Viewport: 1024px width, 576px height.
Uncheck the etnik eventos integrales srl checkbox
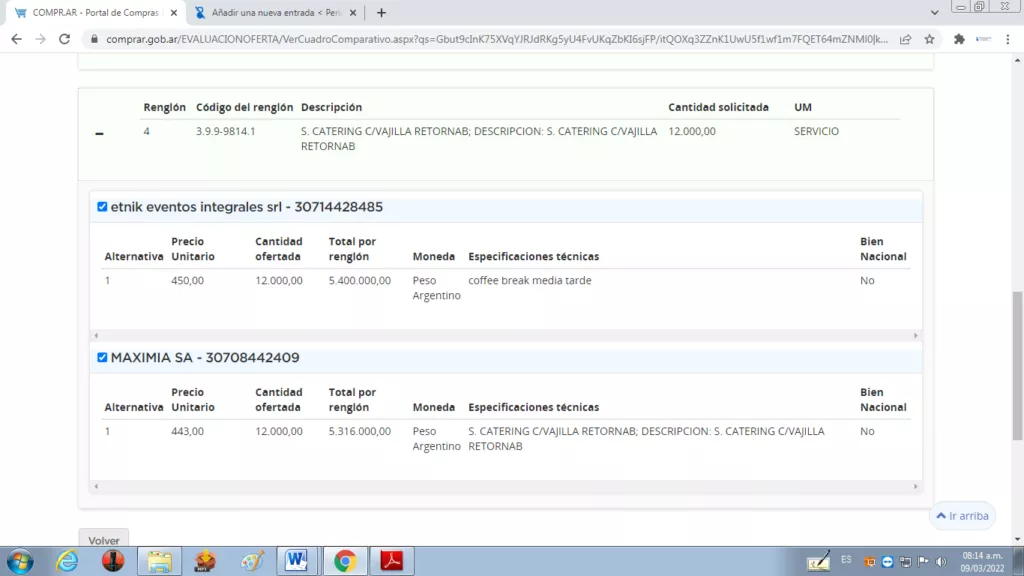pyautogui.click(x=102, y=207)
